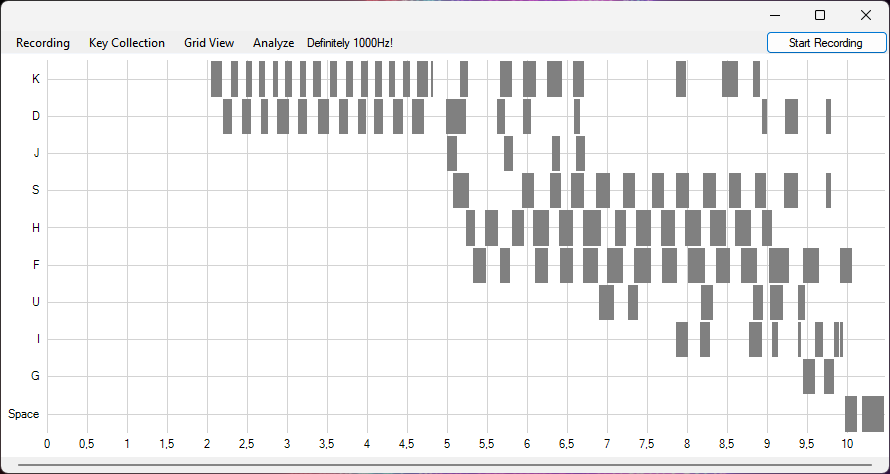Open the Recording menu
The width and height of the screenshot is (890, 474).
click(x=43, y=43)
